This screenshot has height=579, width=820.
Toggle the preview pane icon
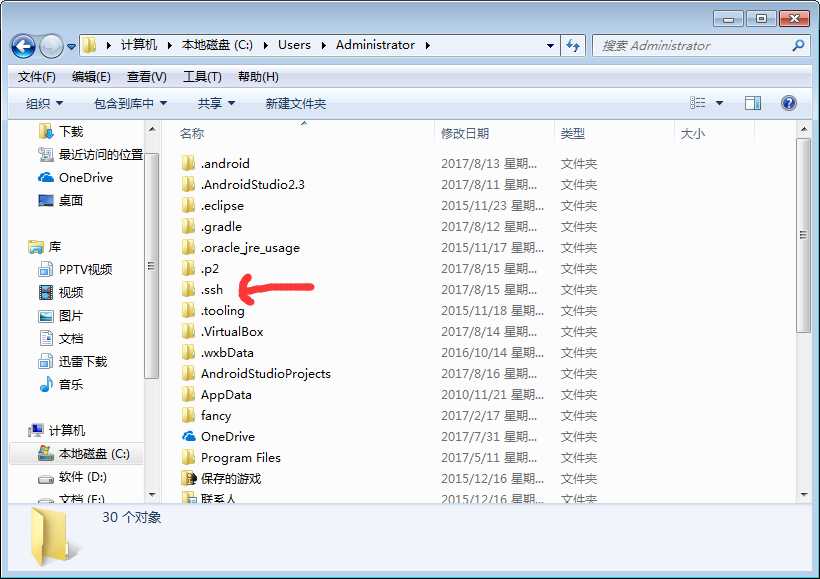tap(753, 103)
